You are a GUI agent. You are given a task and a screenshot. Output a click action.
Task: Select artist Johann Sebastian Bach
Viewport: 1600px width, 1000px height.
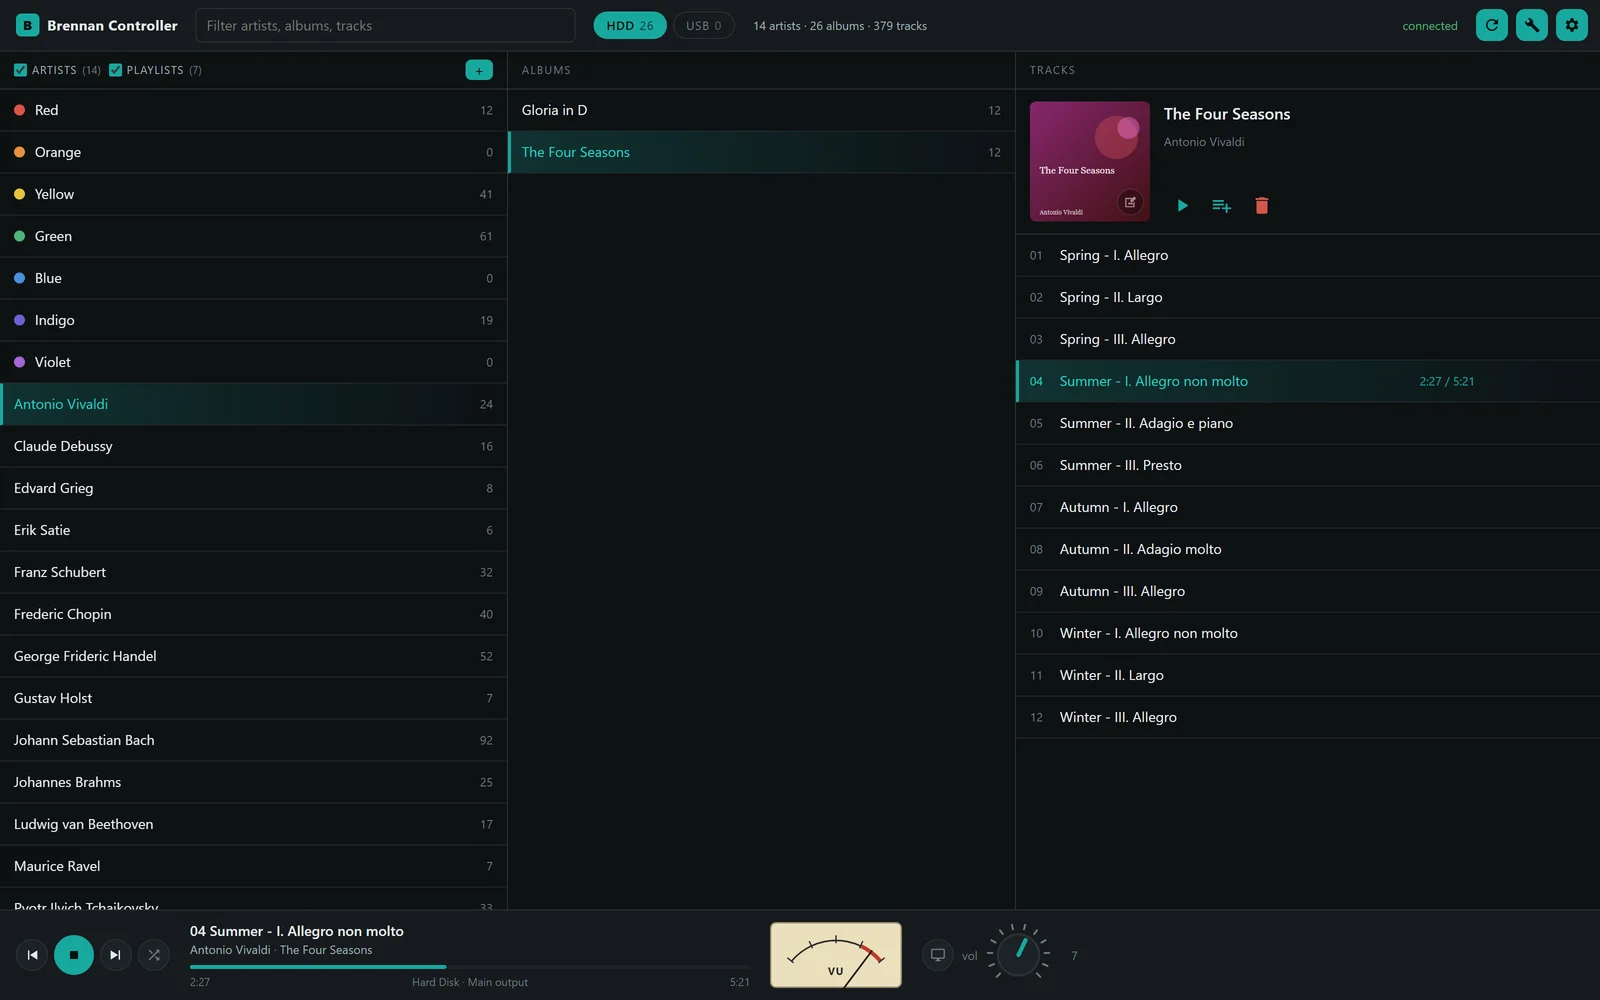point(253,740)
